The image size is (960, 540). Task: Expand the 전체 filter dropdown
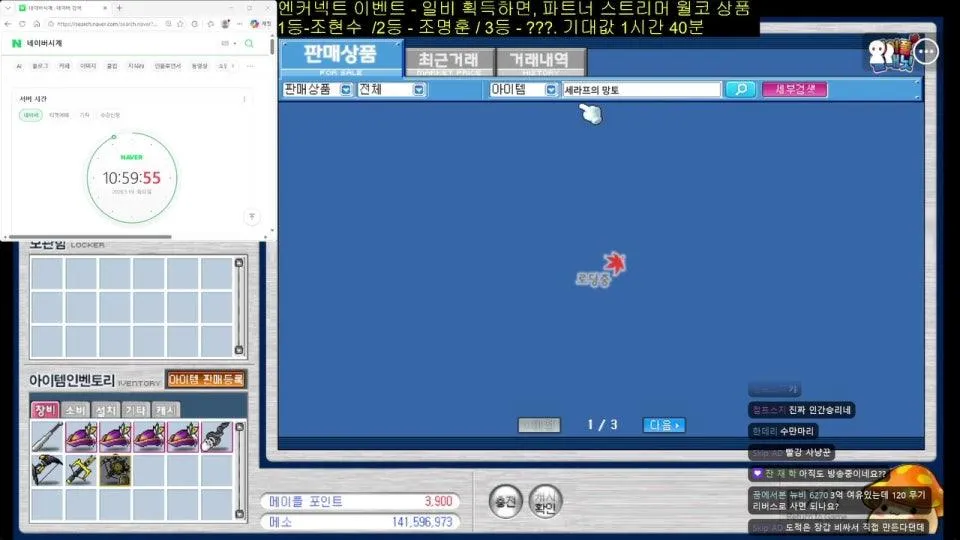click(419, 89)
